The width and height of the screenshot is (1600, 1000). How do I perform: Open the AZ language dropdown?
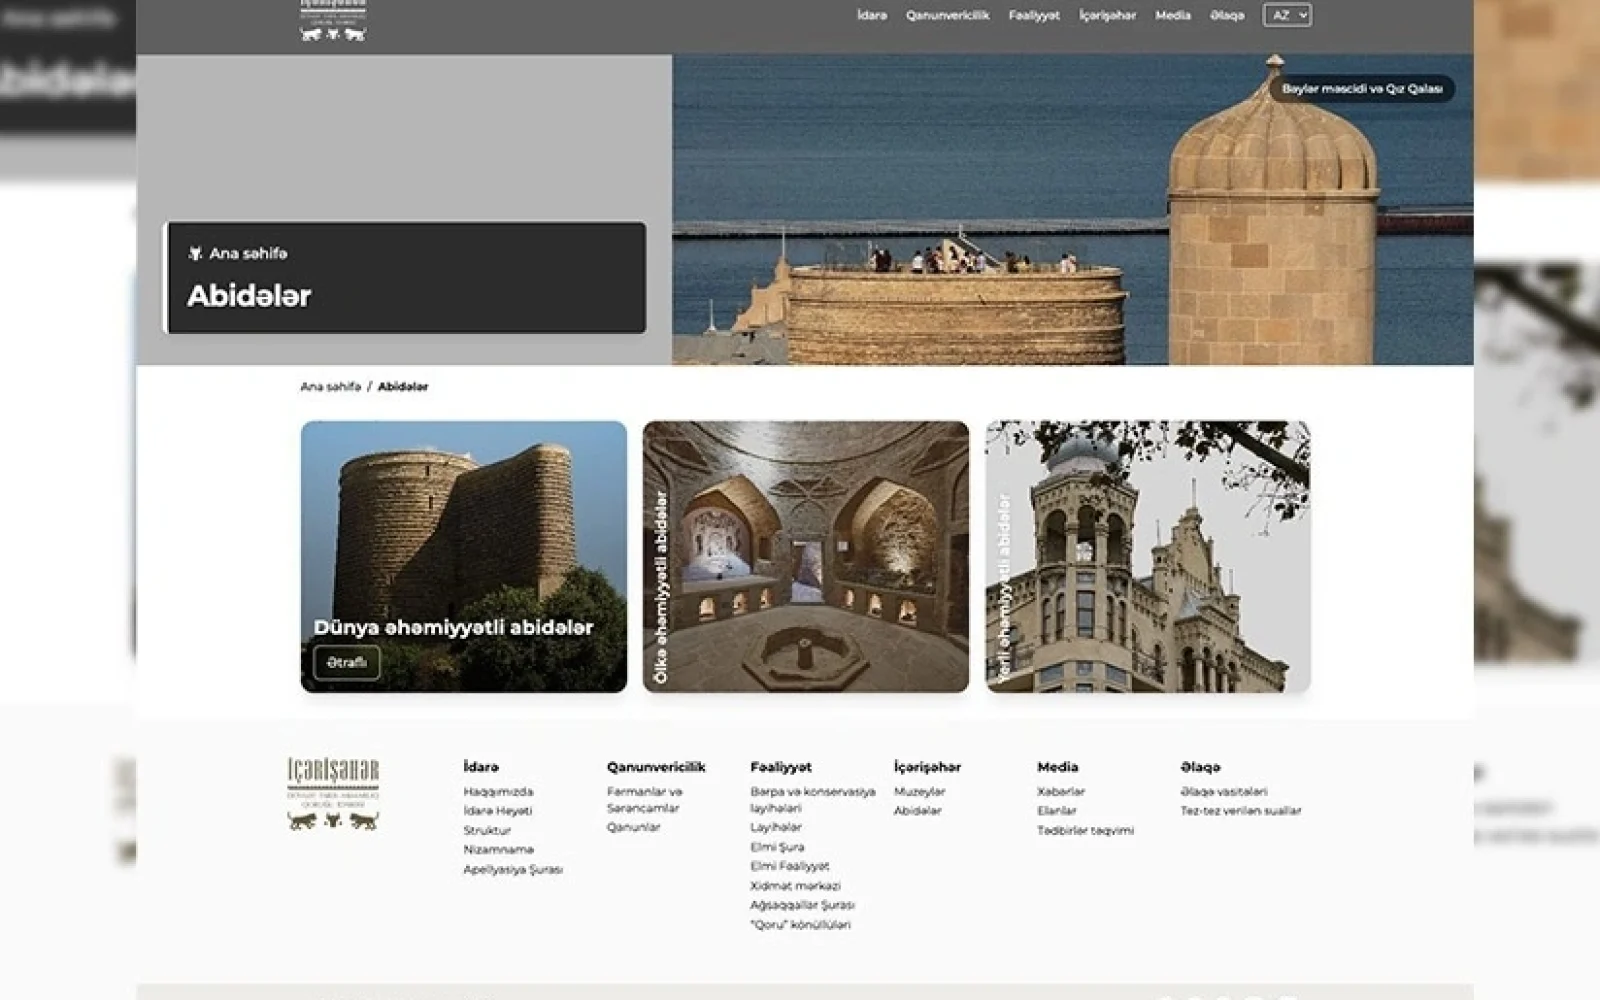(1287, 15)
